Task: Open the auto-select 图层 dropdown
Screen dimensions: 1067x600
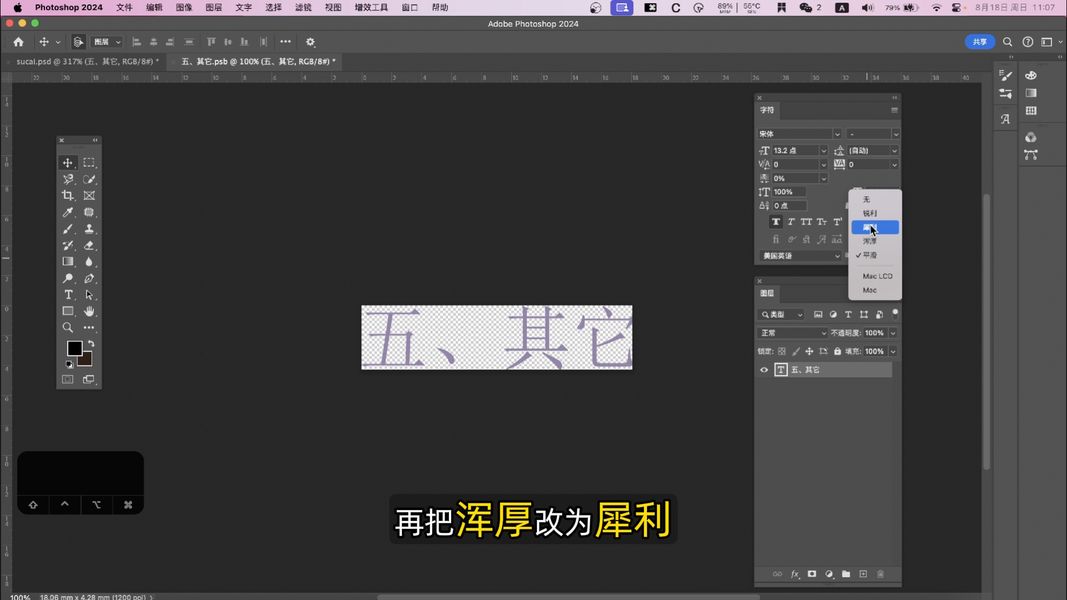Action: pyautogui.click(x=107, y=42)
